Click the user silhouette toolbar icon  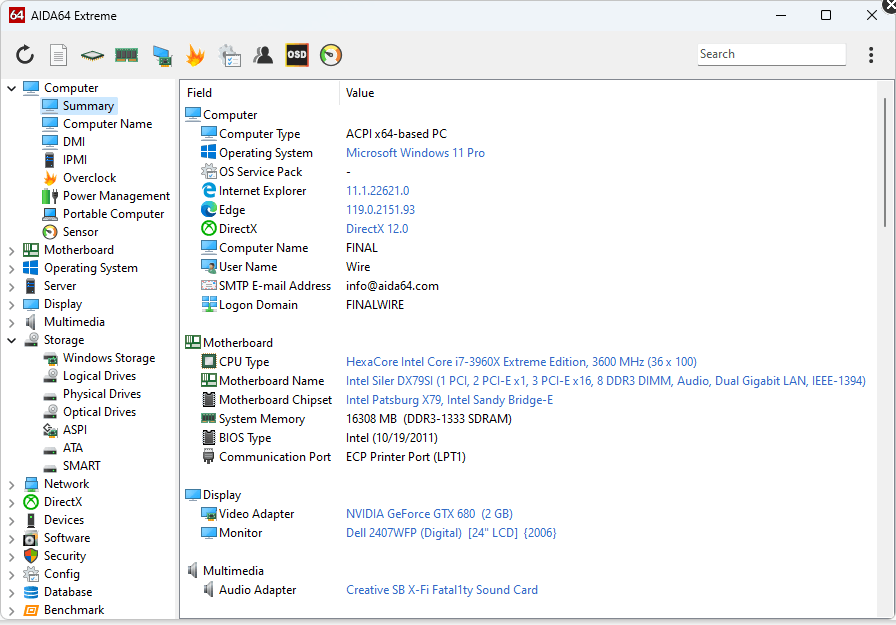tap(263, 55)
